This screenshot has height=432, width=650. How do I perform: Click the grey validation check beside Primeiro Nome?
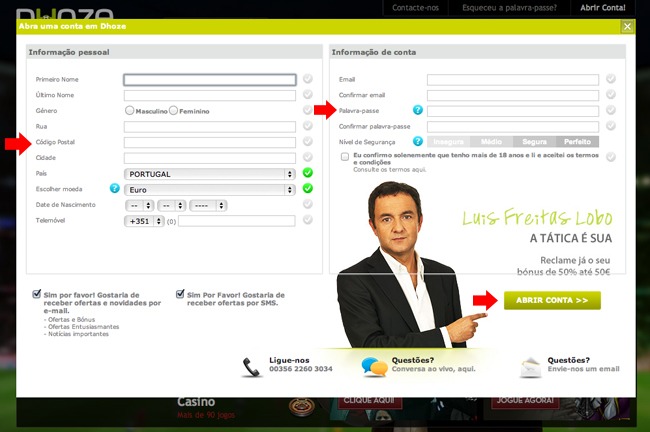308,78
